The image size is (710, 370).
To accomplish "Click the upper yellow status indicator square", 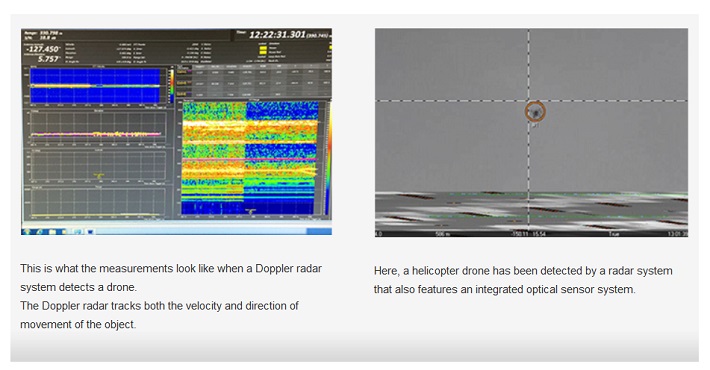I will [262, 47].
